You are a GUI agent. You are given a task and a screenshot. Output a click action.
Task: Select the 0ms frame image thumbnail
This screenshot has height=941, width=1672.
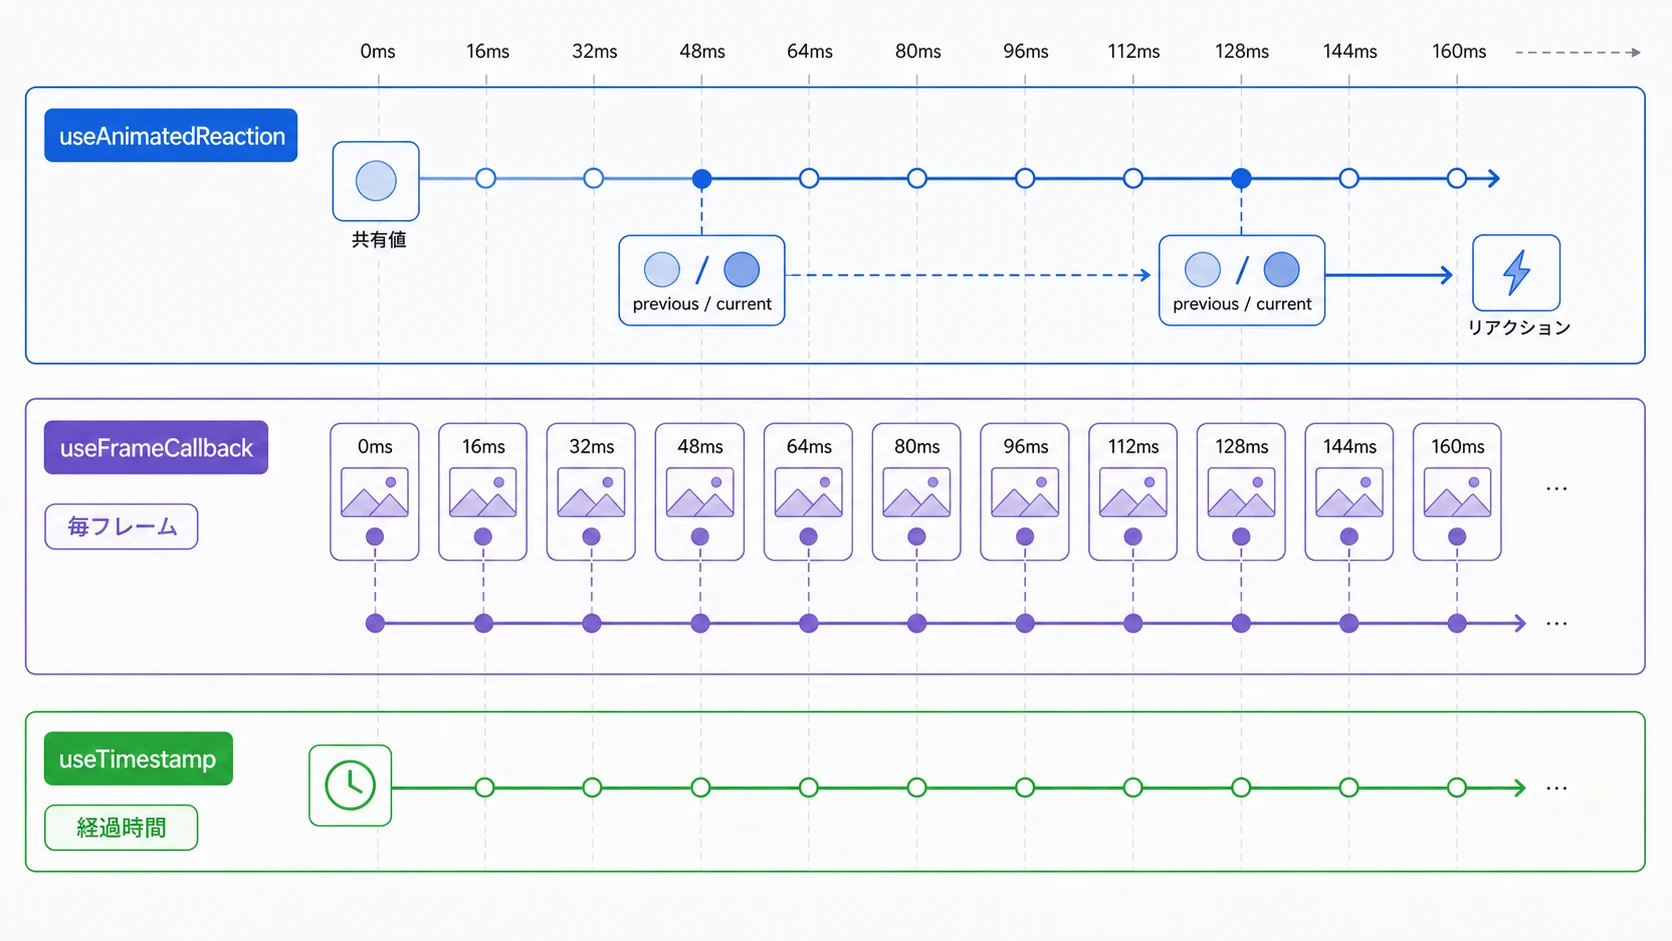coord(375,492)
